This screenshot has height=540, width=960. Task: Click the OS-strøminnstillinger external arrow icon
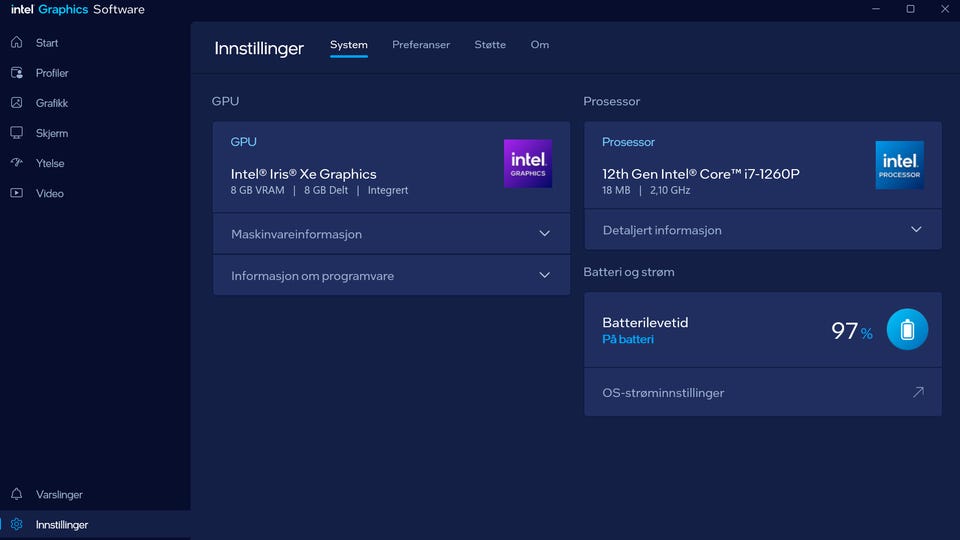918,392
